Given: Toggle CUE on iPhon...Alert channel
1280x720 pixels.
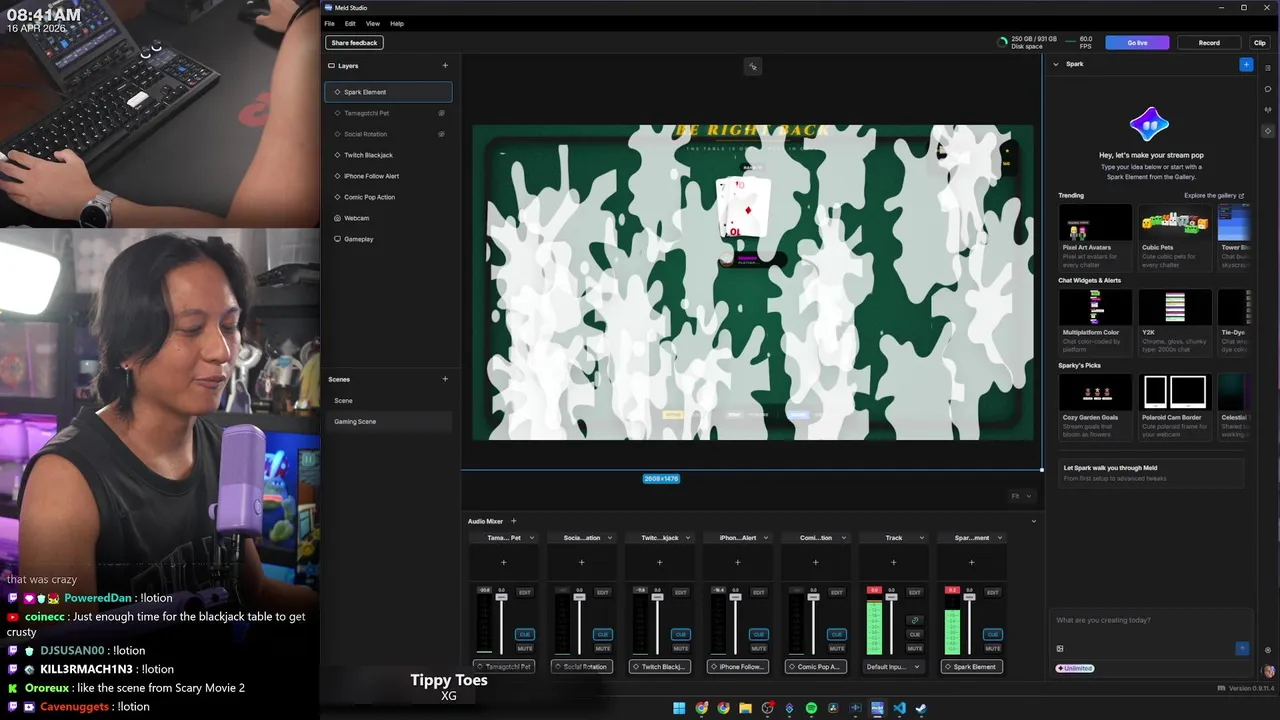Looking at the screenshot, I should [759, 634].
